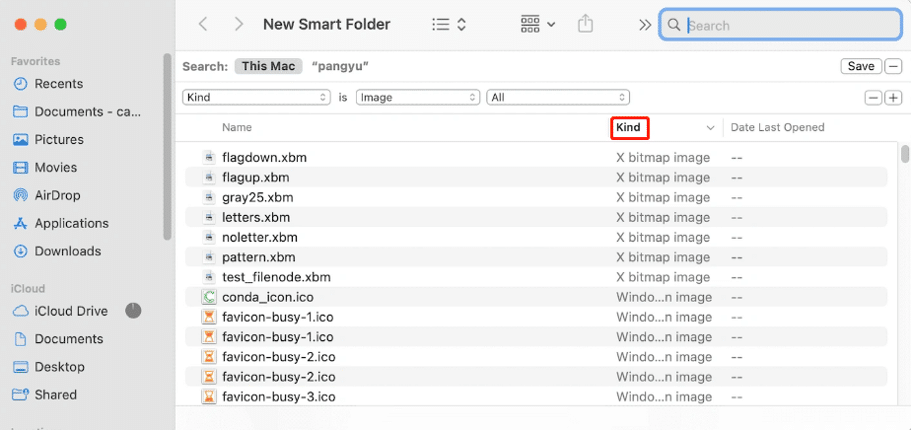Viewport: 912px width, 431px height.
Task: Click minus button beside Save
Action: [x=893, y=66]
